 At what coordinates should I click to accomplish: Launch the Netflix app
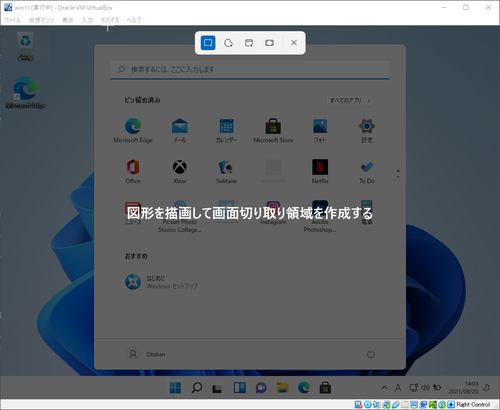(x=320, y=171)
